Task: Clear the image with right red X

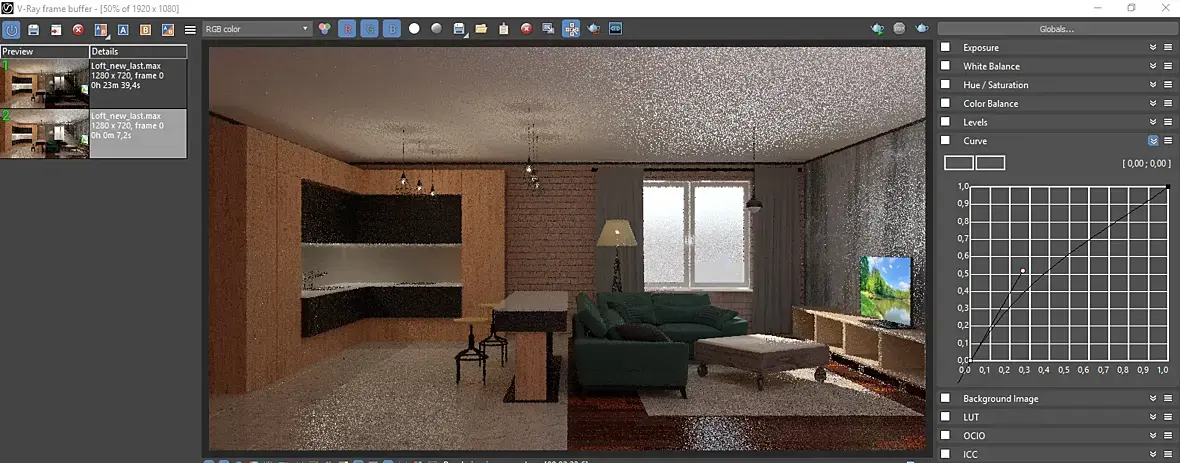Action: tap(526, 29)
